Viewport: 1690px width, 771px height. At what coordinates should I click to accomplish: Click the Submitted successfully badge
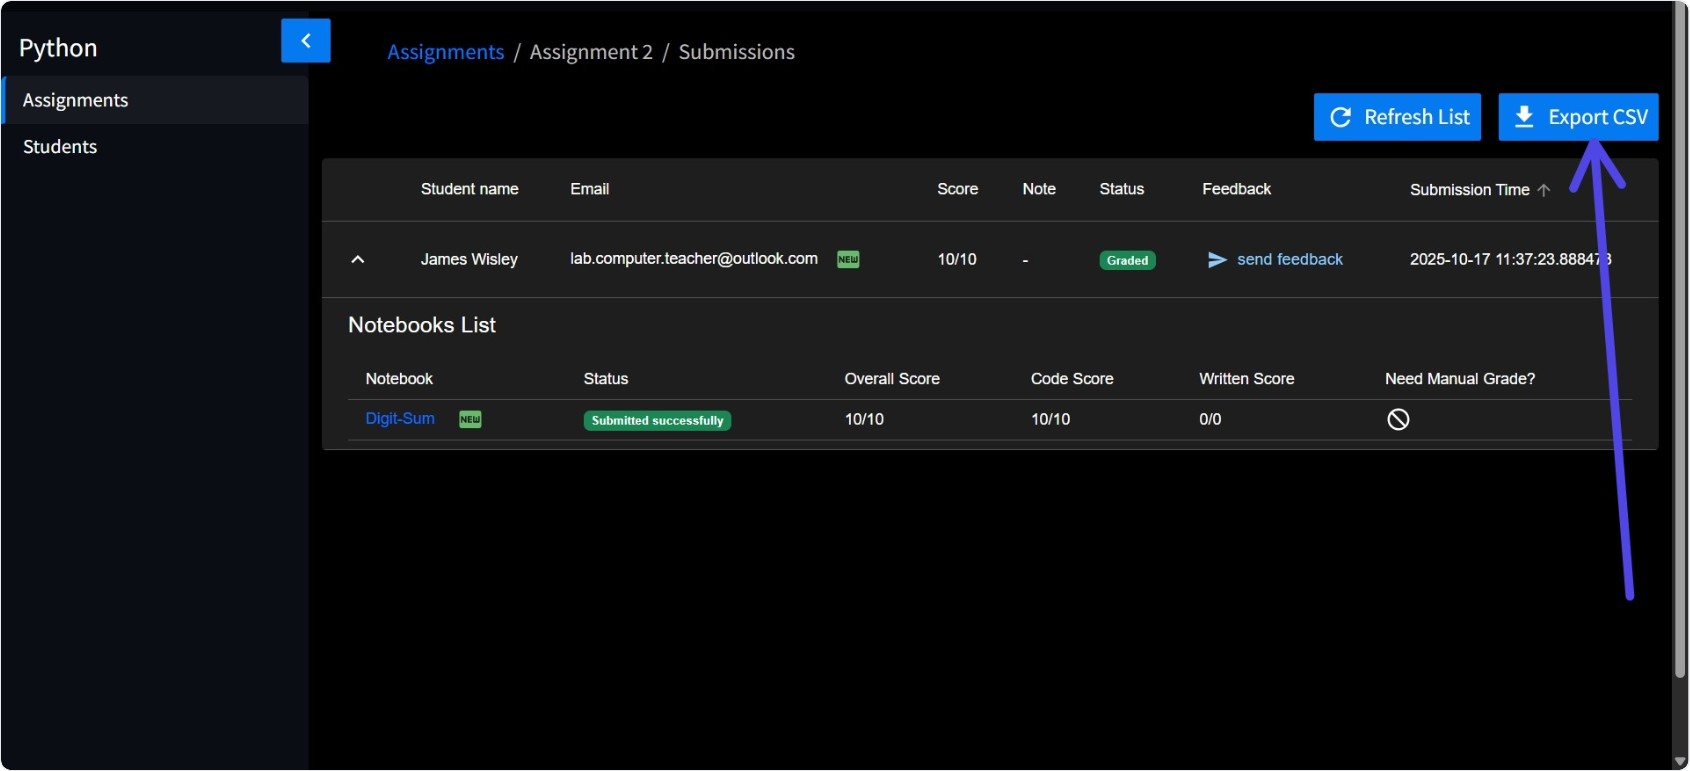pos(657,420)
